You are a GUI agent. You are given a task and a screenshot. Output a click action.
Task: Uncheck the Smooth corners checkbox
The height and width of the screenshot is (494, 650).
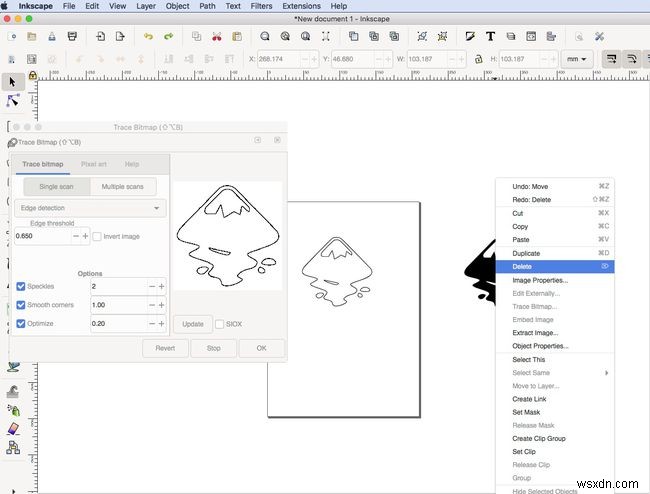tap(20, 305)
